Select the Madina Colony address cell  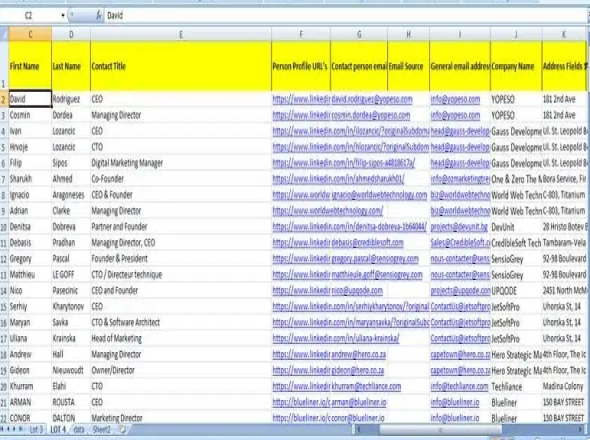[564, 386]
